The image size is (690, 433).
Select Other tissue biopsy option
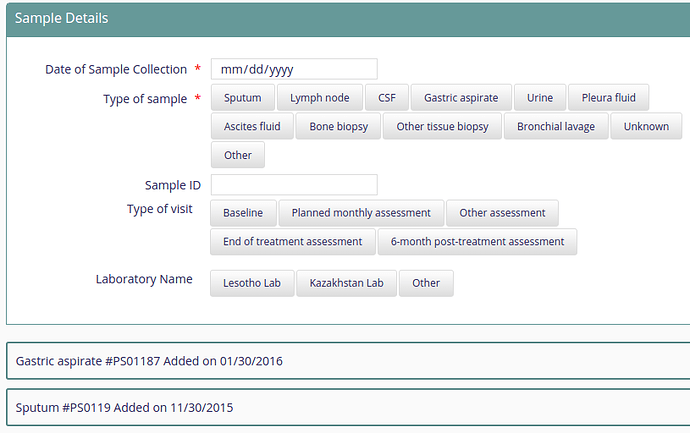pos(442,126)
